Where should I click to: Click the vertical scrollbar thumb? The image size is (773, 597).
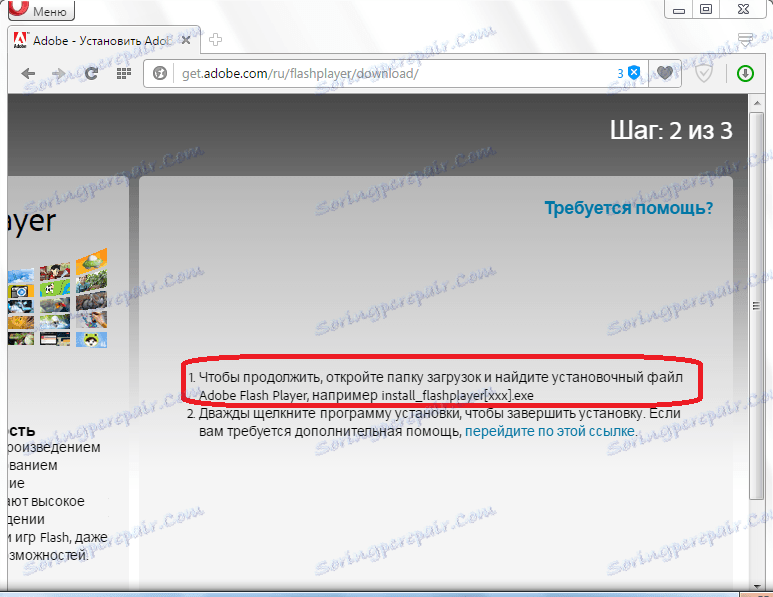(756, 306)
